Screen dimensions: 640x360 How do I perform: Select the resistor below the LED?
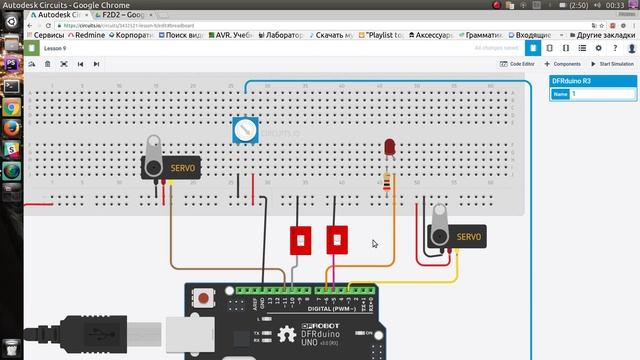(x=387, y=182)
